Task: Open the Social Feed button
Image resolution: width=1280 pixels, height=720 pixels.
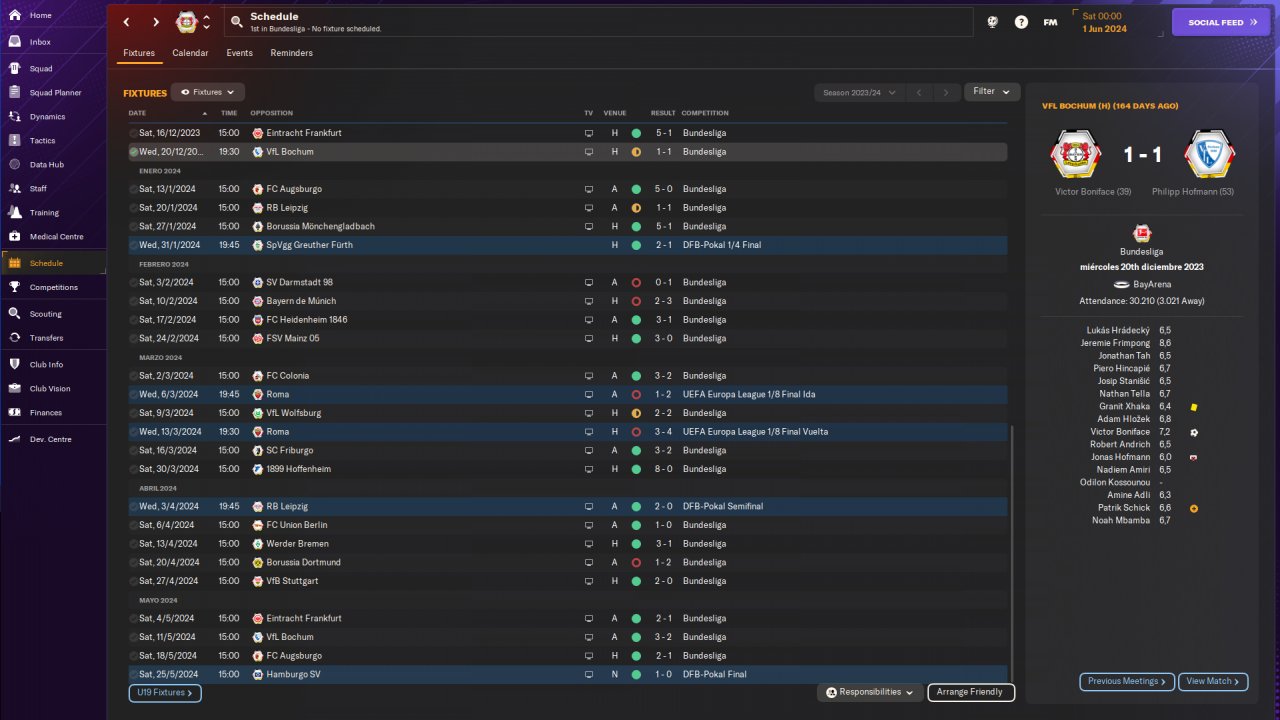Action: click(1221, 22)
